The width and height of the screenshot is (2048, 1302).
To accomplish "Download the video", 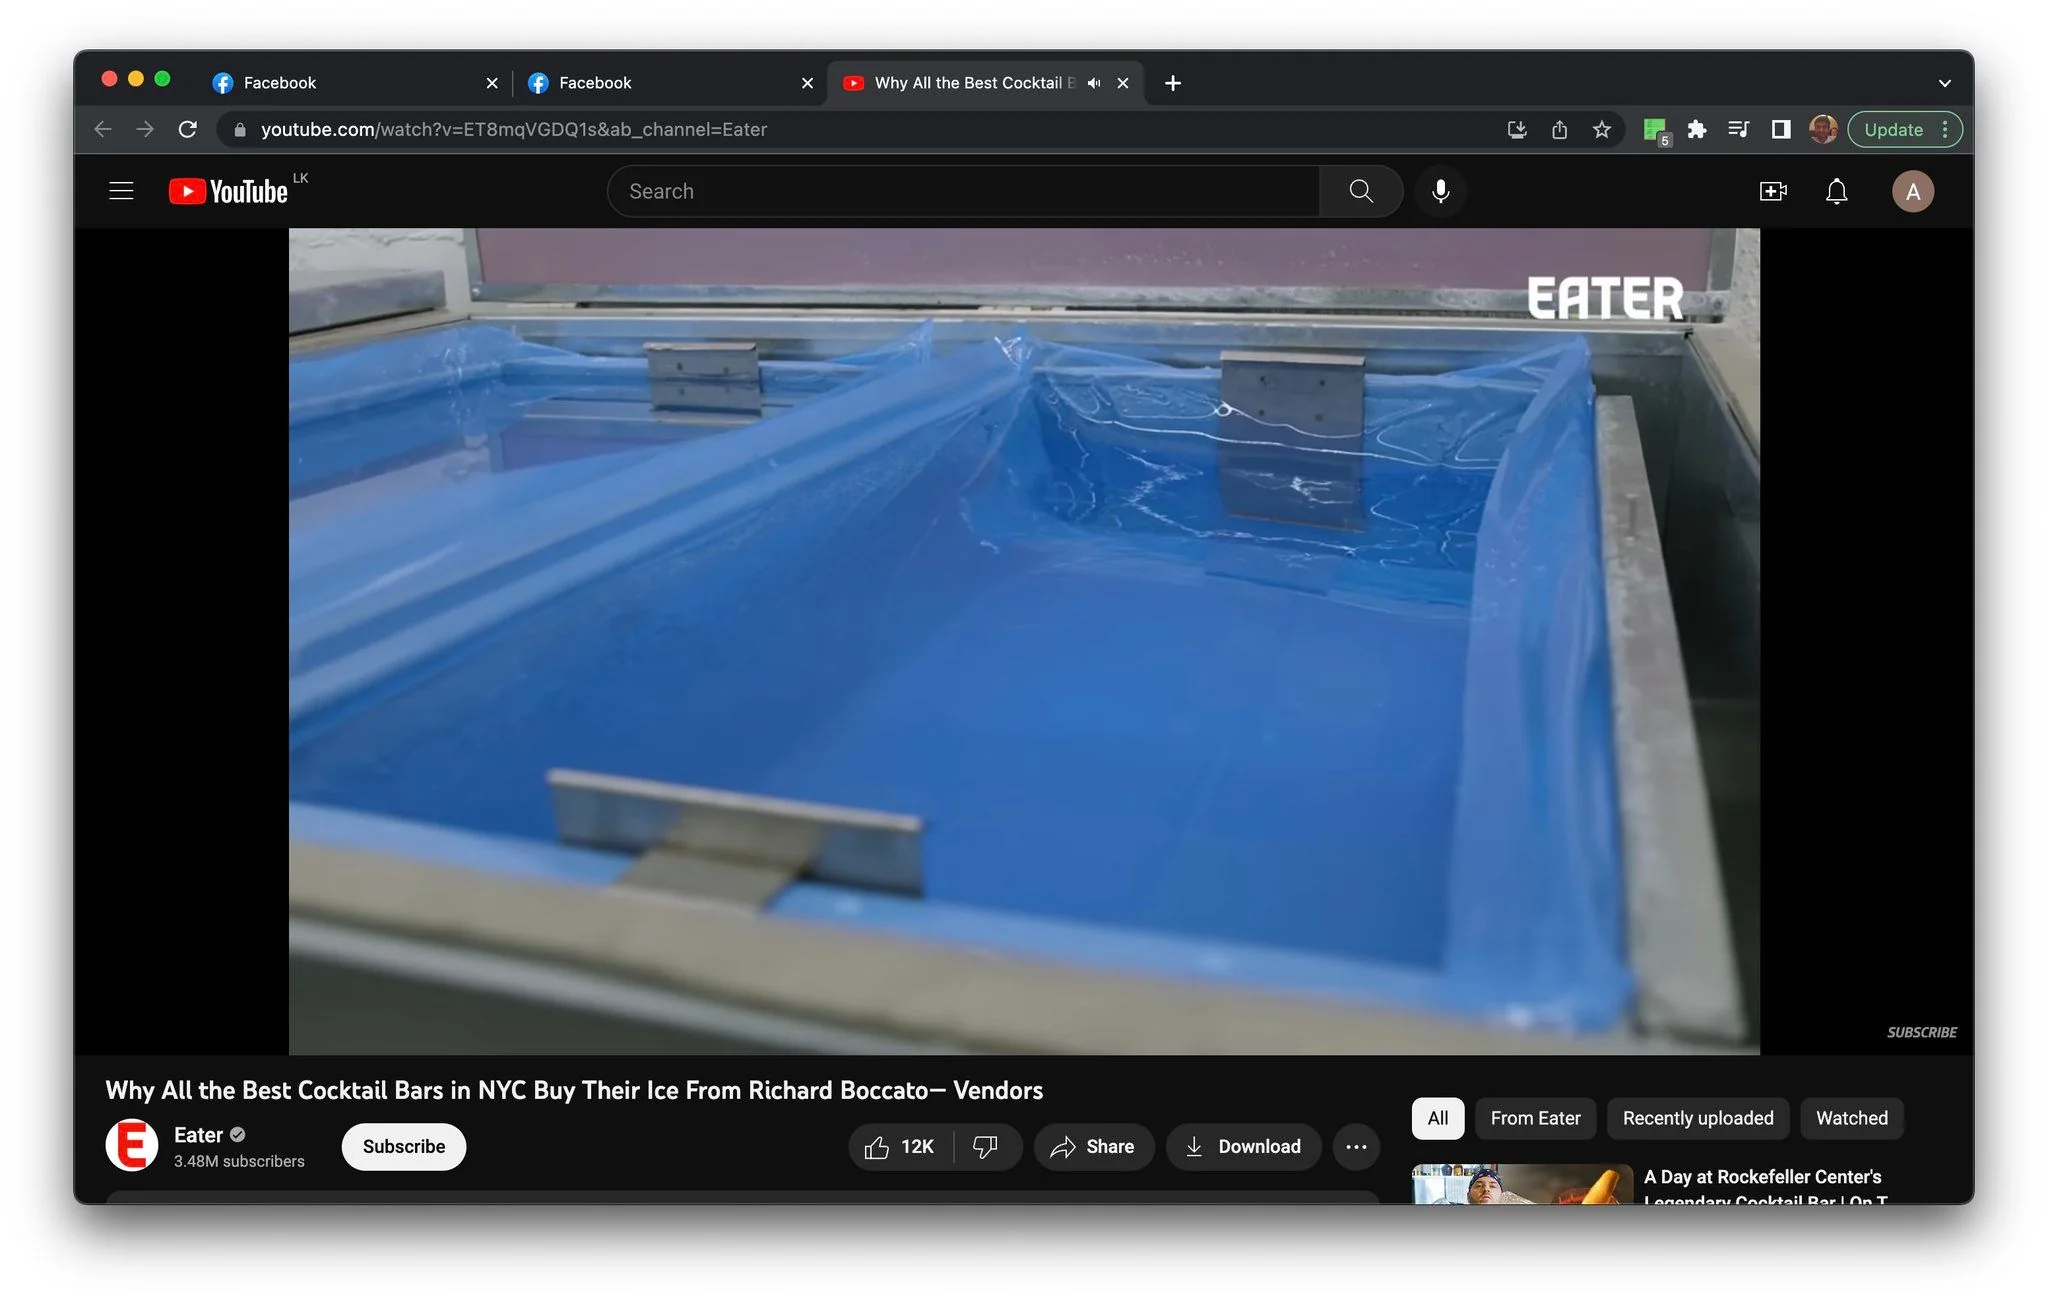I will point(1243,1146).
